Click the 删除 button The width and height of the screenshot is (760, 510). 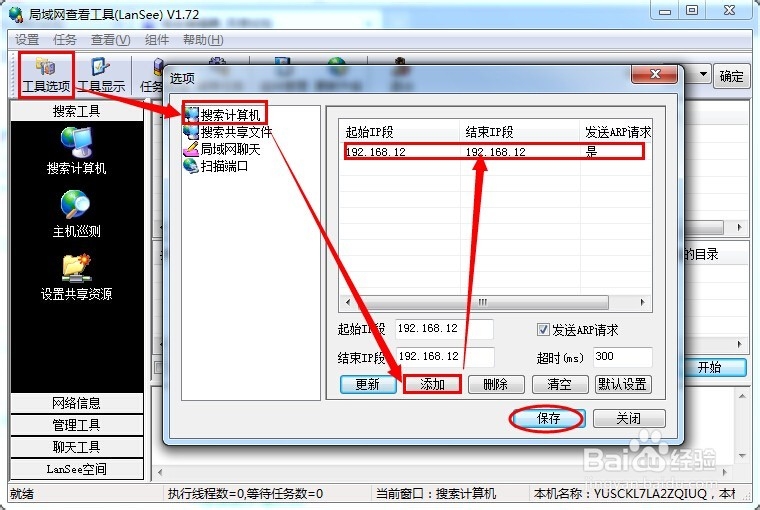click(496, 384)
